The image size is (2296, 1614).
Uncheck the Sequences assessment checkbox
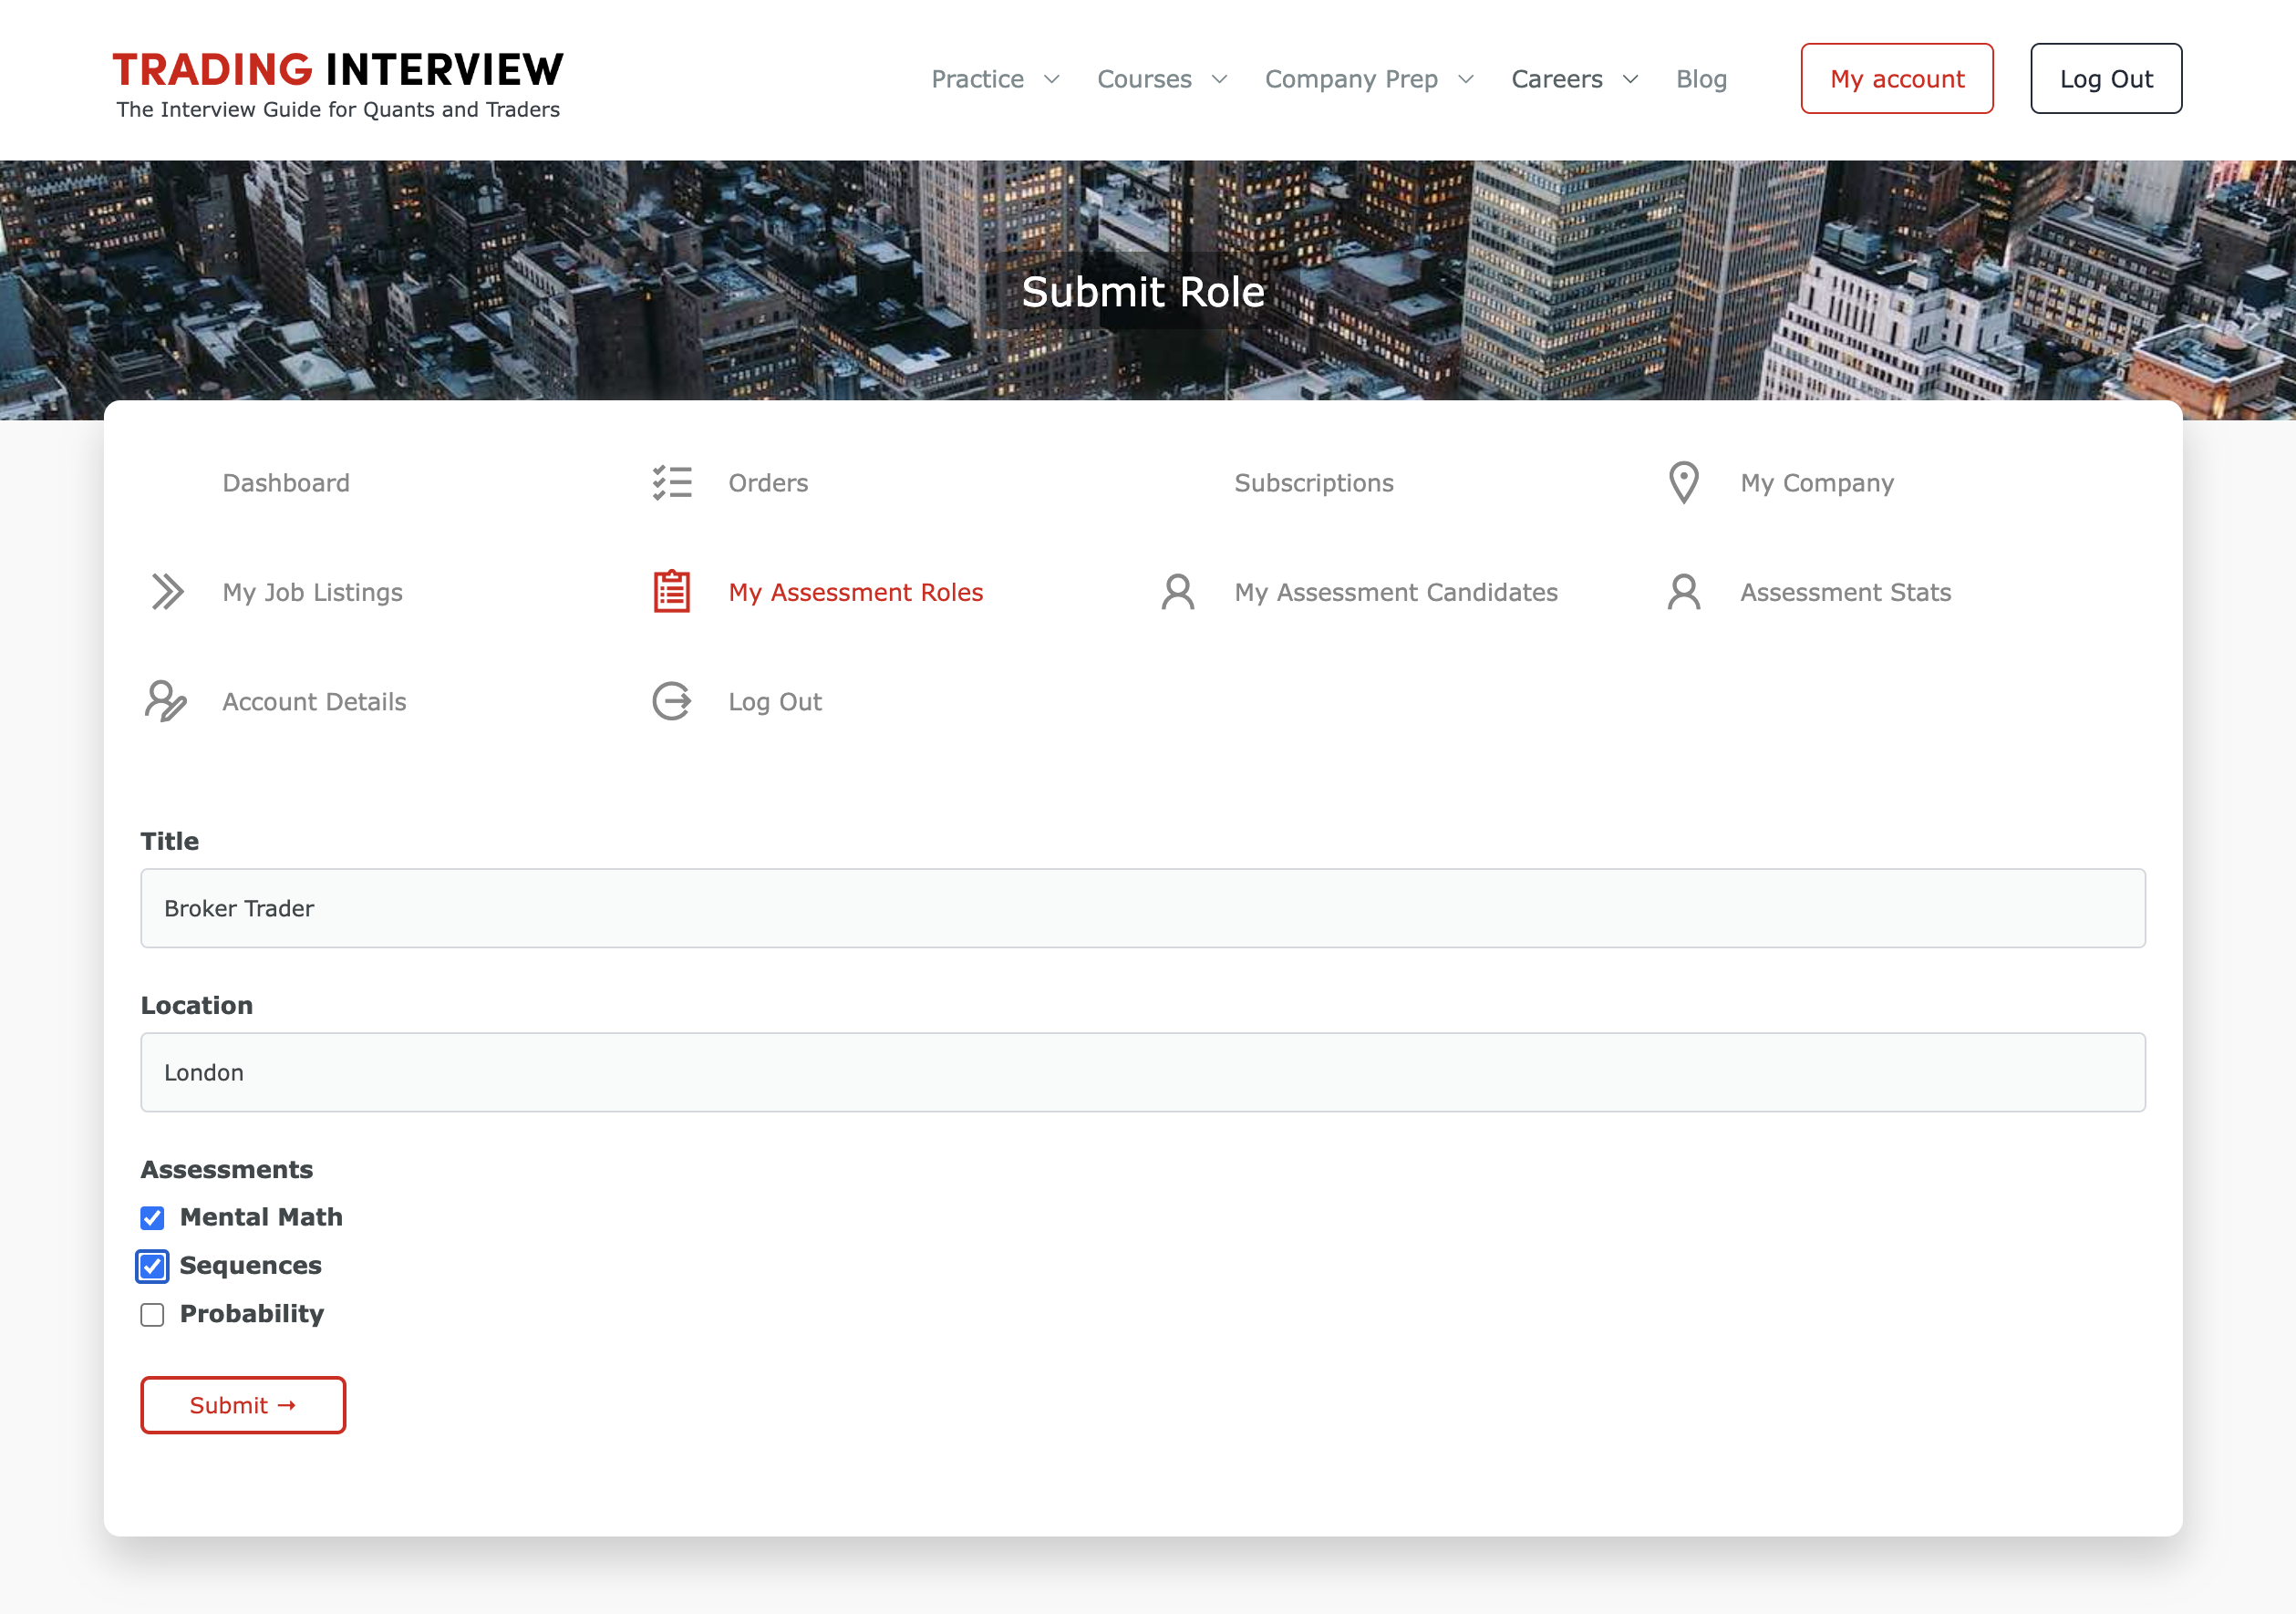click(152, 1266)
